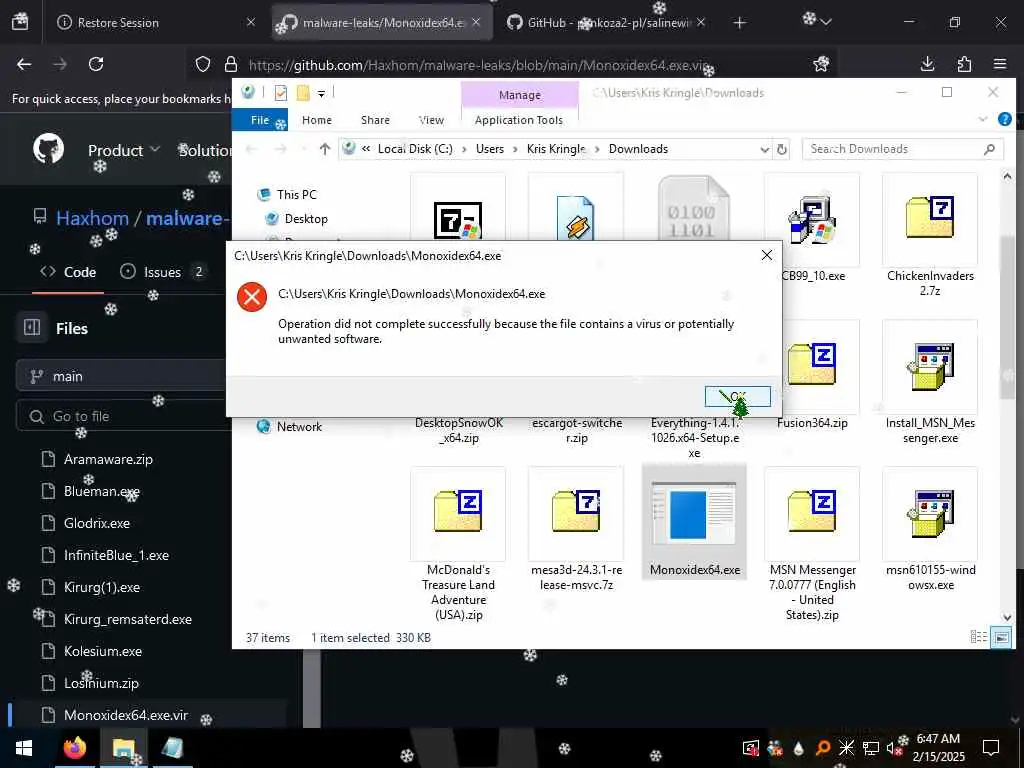Click the tracking protection shield icon
The height and width of the screenshot is (768, 1024).
point(203,64)
